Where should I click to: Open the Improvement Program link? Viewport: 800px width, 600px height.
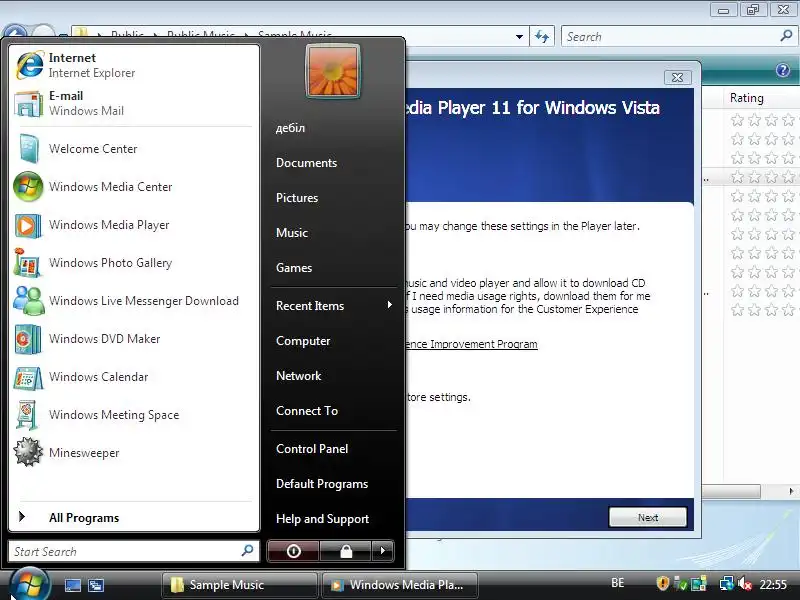(x=472, y=344)
